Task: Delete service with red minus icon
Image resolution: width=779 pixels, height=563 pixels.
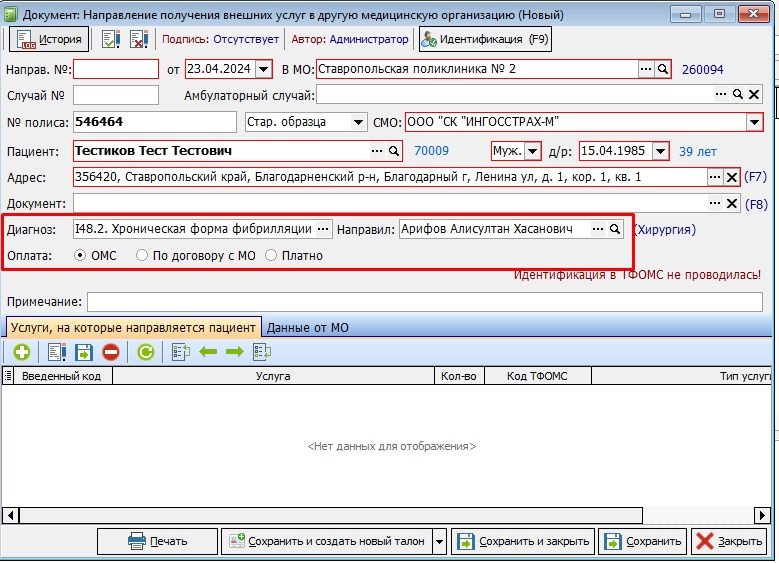Action: [111, 352]
